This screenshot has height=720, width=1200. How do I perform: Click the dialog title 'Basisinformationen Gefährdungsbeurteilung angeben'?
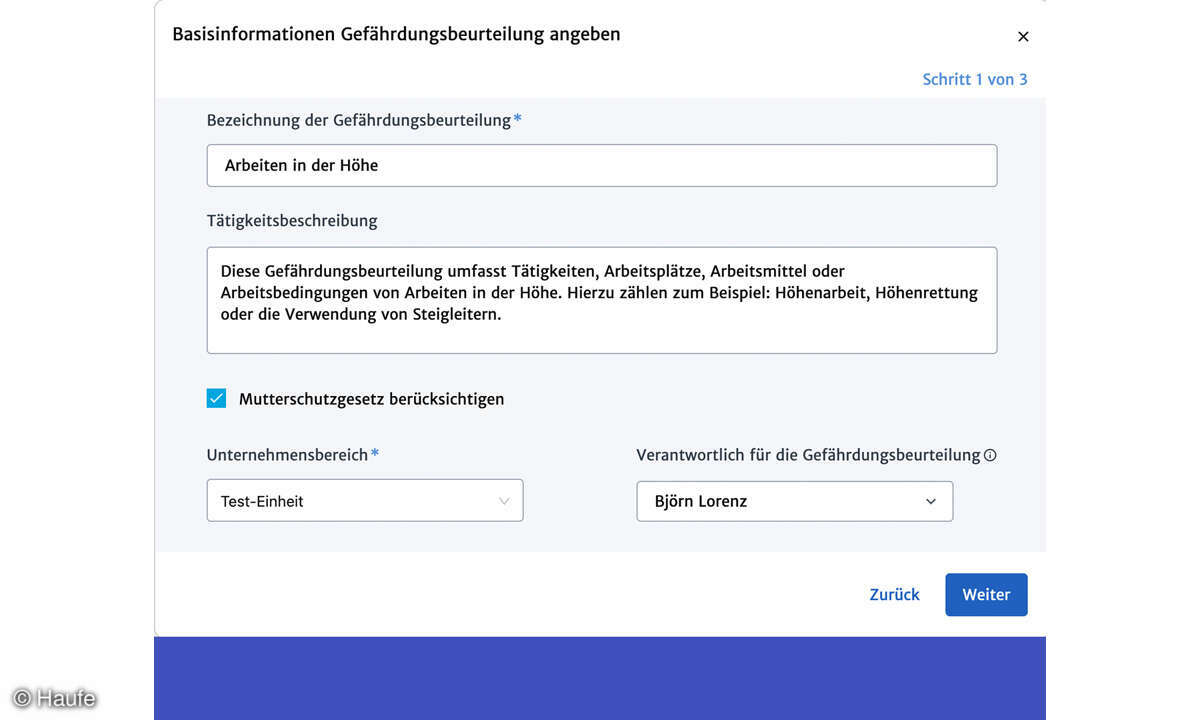[x=396, y=34]
